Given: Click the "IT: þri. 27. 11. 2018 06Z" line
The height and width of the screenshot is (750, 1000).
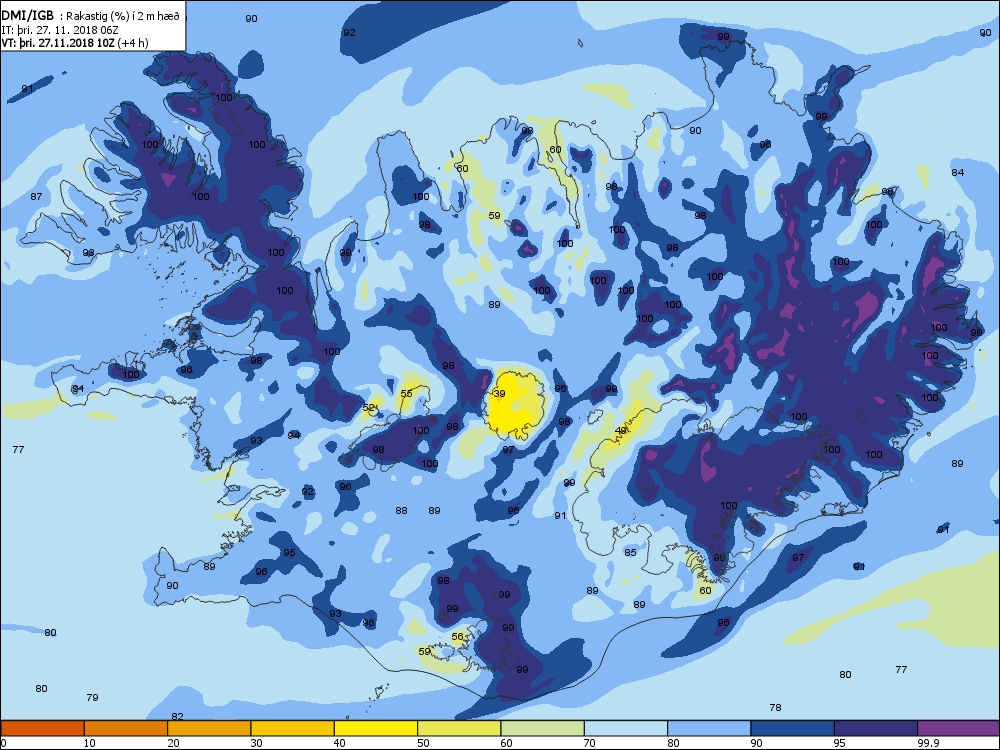Looking at the screenshot, I should pyautogui.click(x=60, y=30).
